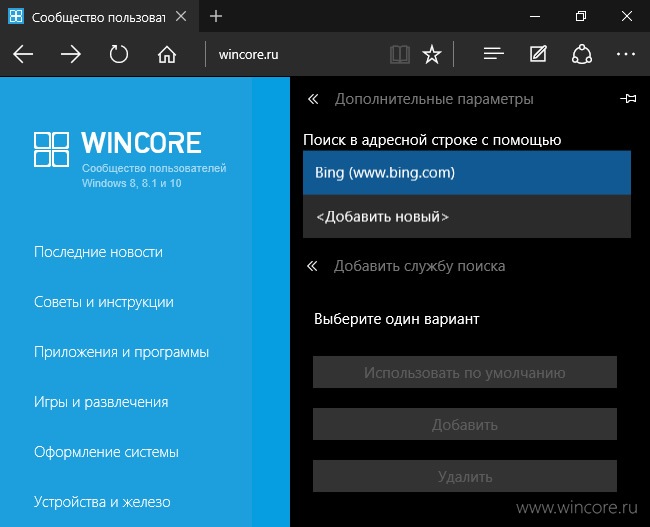Image resolution: width=650 pixels, height=527 pixels.
Task: Click the WINCORE site title text
Action: pos(141,143)
